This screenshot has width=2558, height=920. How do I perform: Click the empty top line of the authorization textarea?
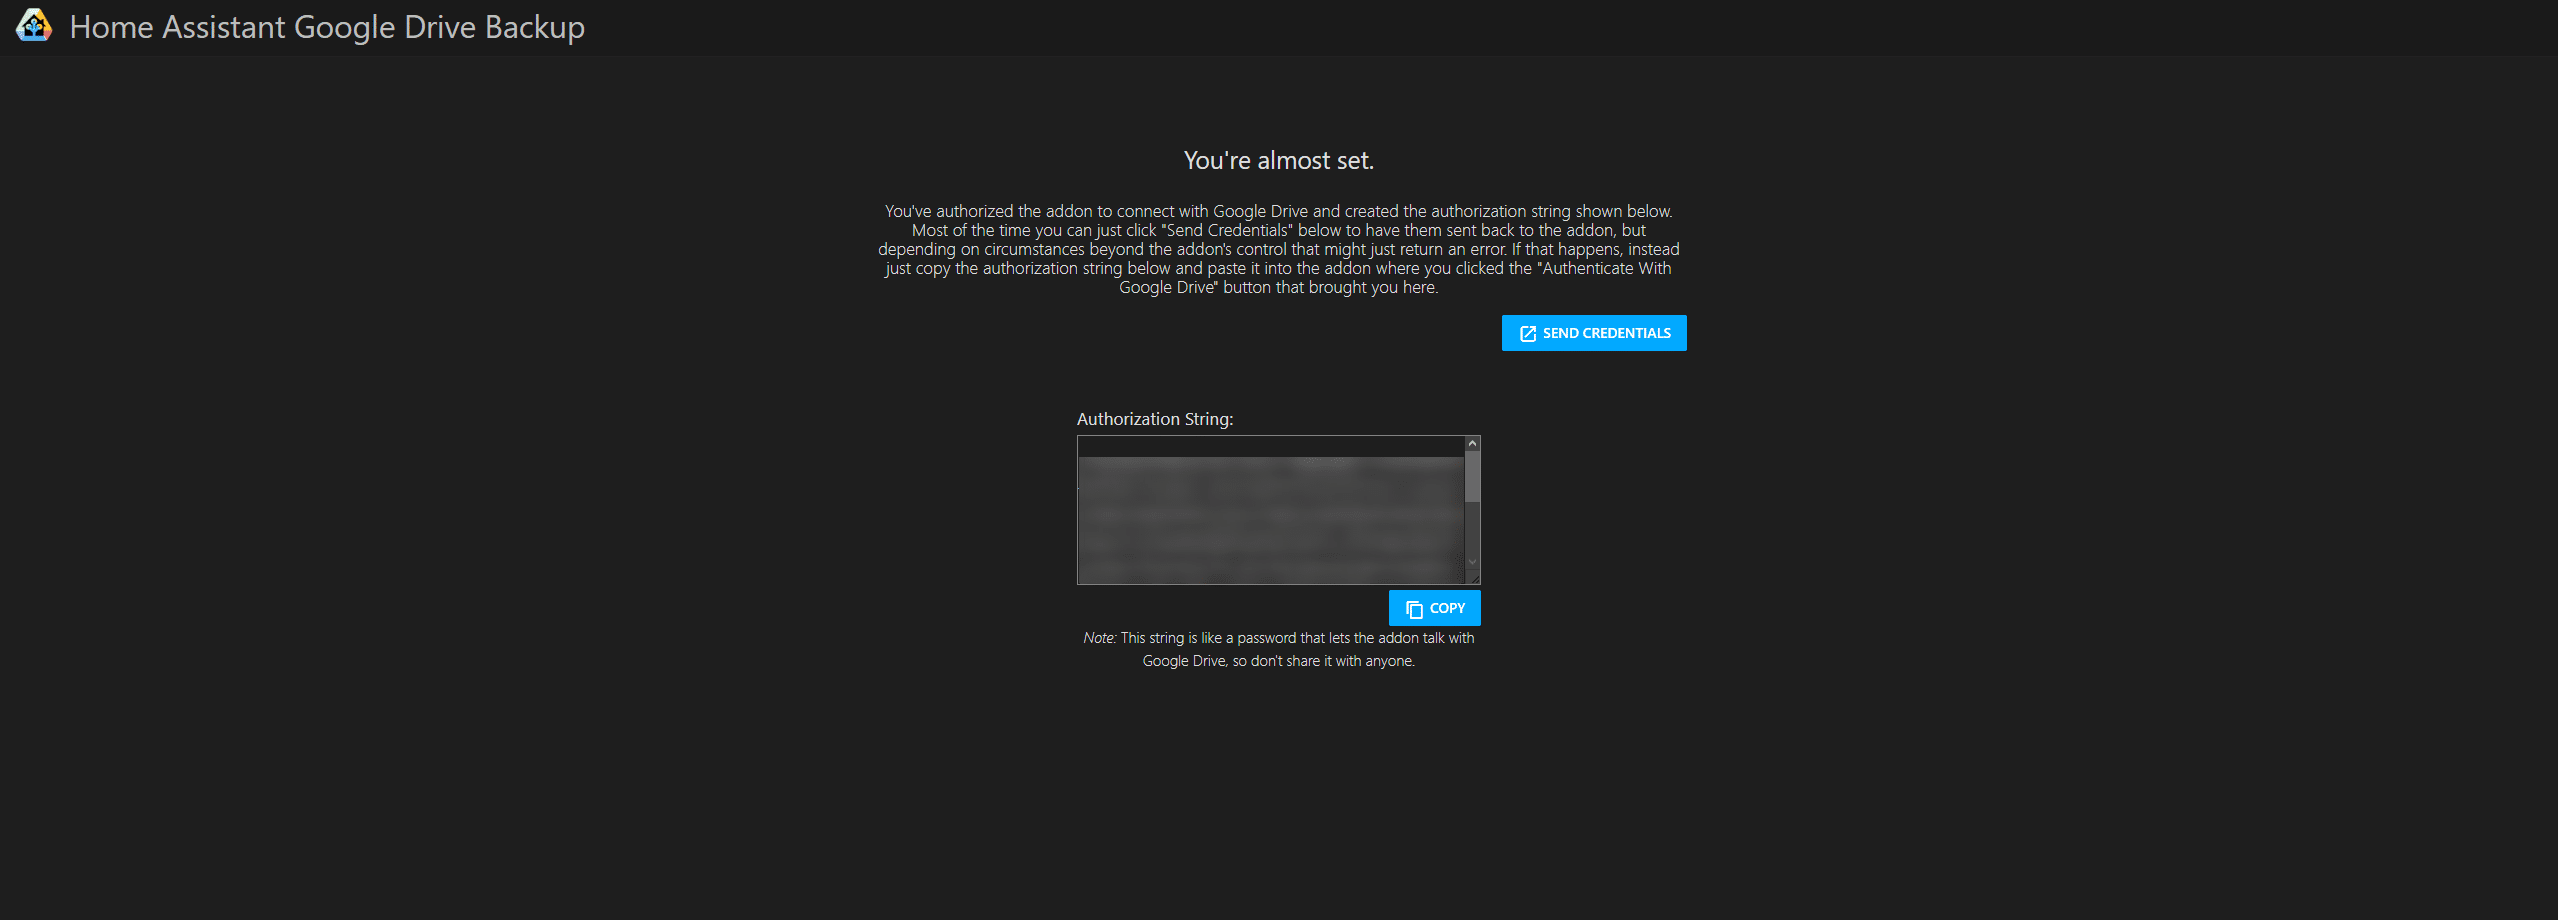coord(1270,446)
